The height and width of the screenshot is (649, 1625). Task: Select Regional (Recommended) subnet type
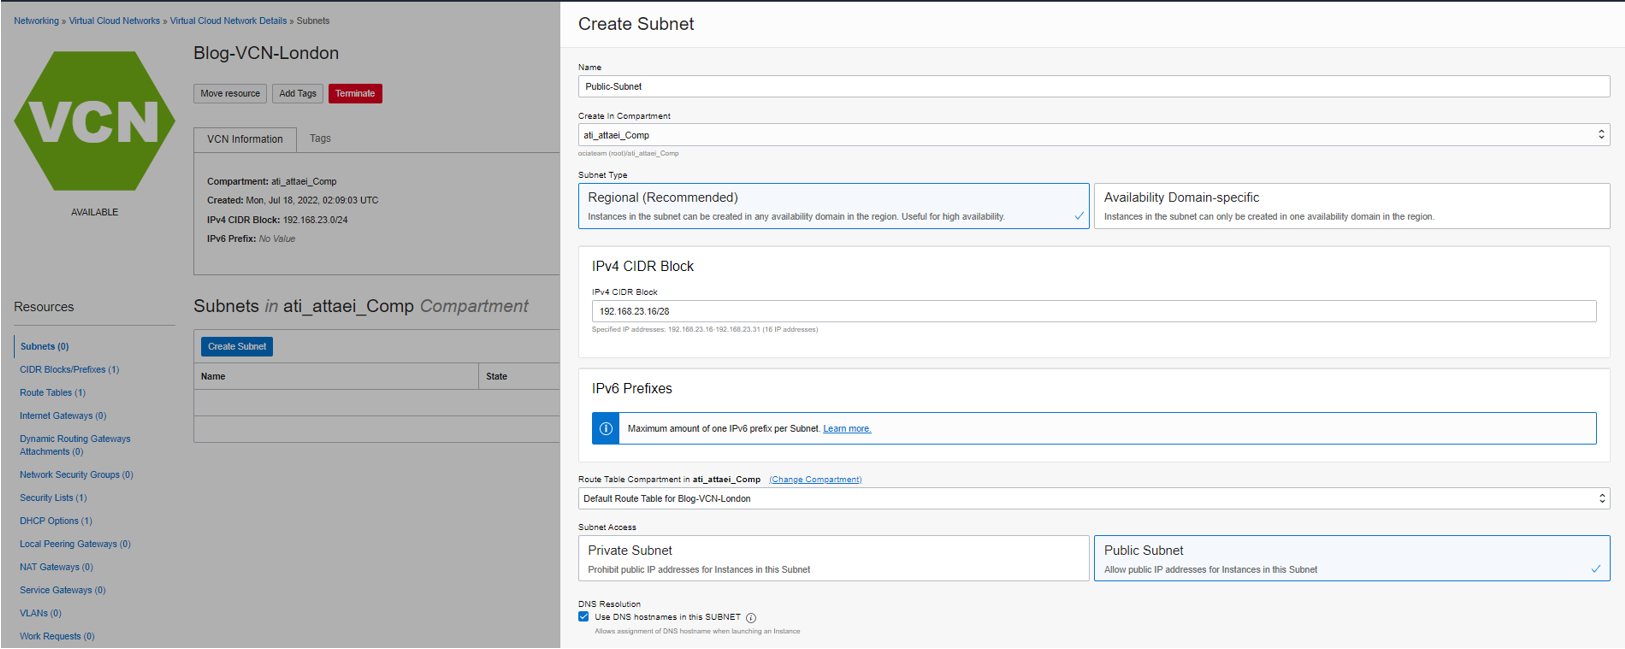pos(833,206)
